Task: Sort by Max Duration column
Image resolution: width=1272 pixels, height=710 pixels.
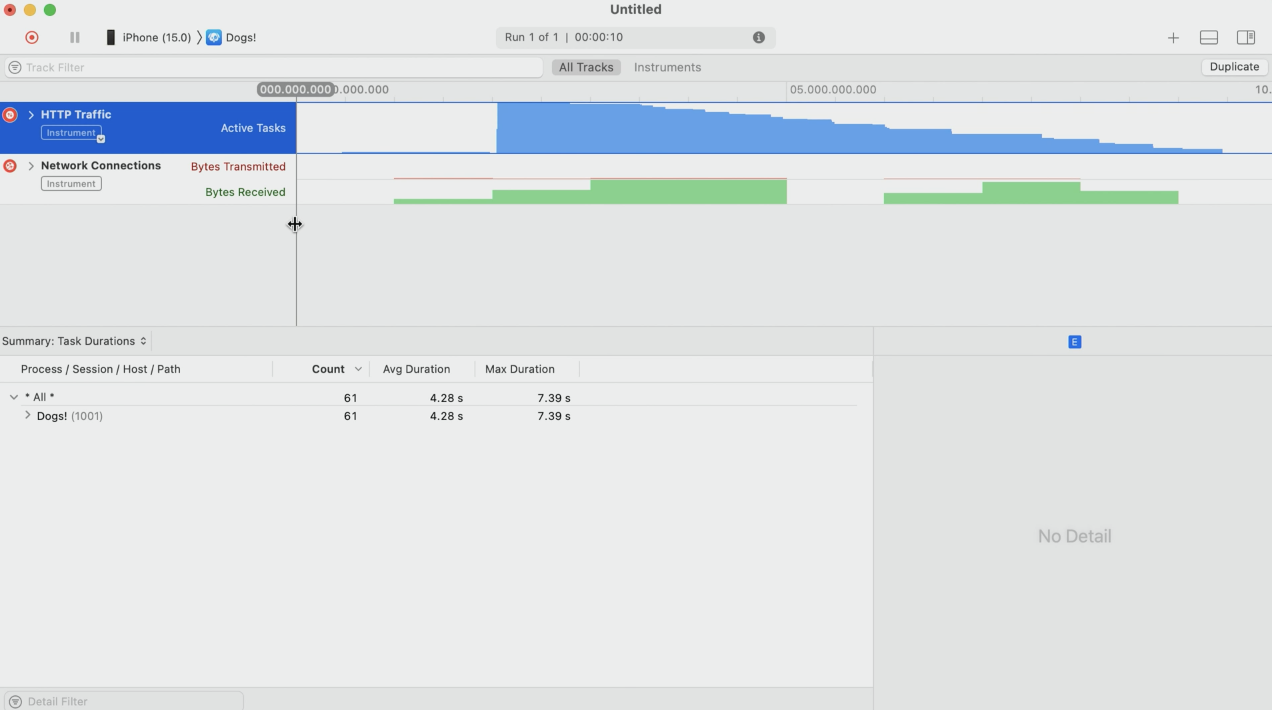Action: coord(519,369)
